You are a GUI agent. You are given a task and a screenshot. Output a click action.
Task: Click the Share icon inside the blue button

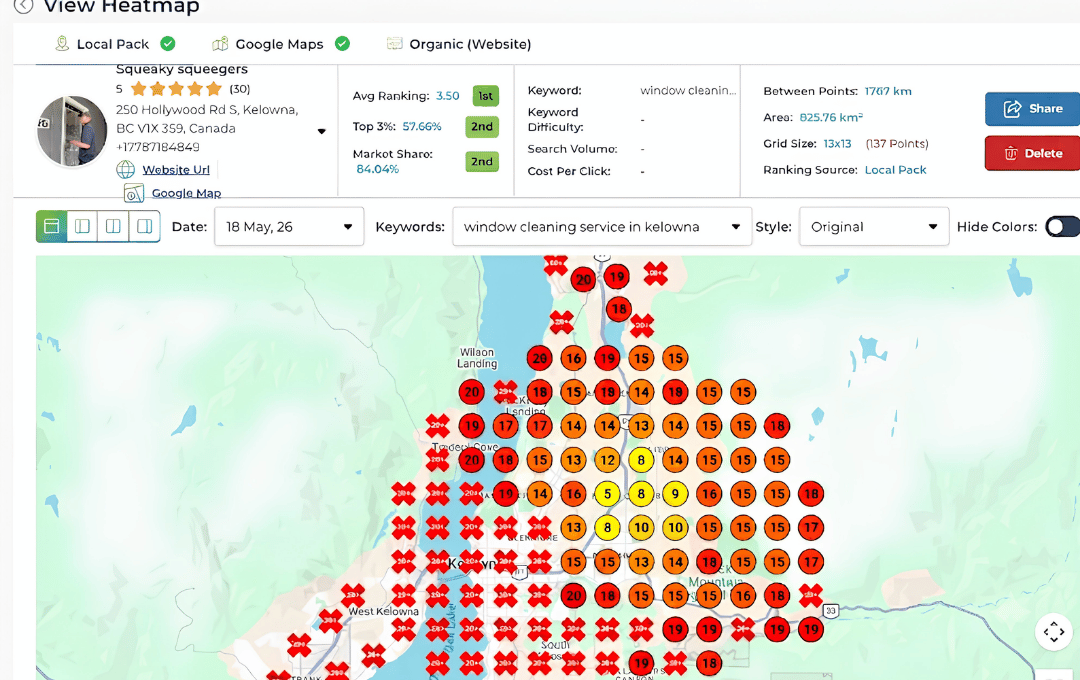point(1012,109)
